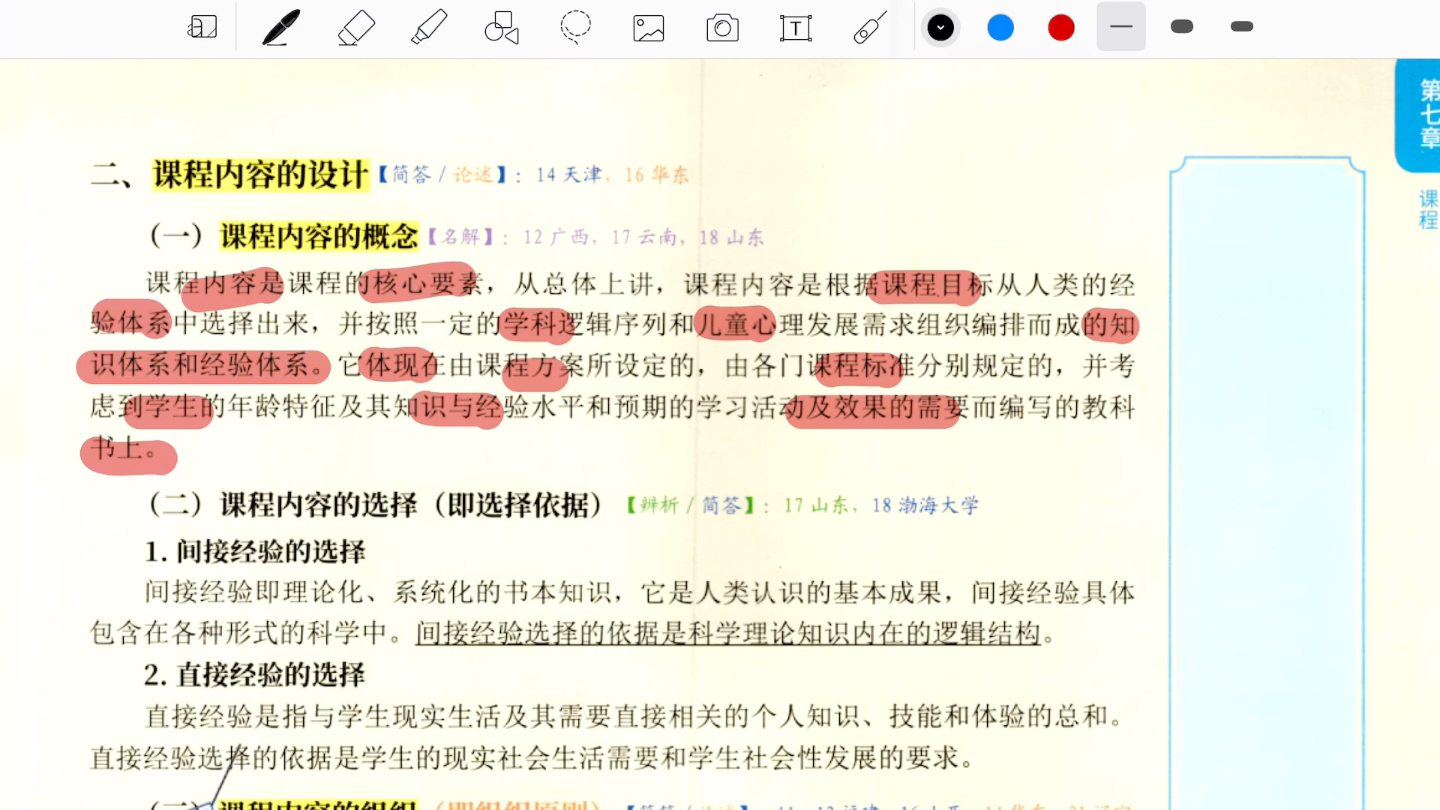
Task: Choose the blue pen color
Action: coord(1001,27)
